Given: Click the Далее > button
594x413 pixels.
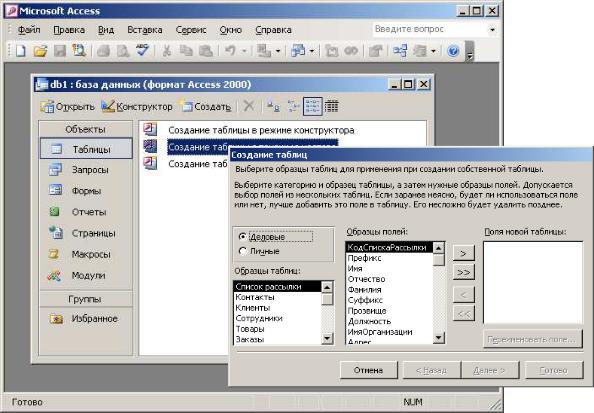Looking at the screenshot, I should point(489,370).
